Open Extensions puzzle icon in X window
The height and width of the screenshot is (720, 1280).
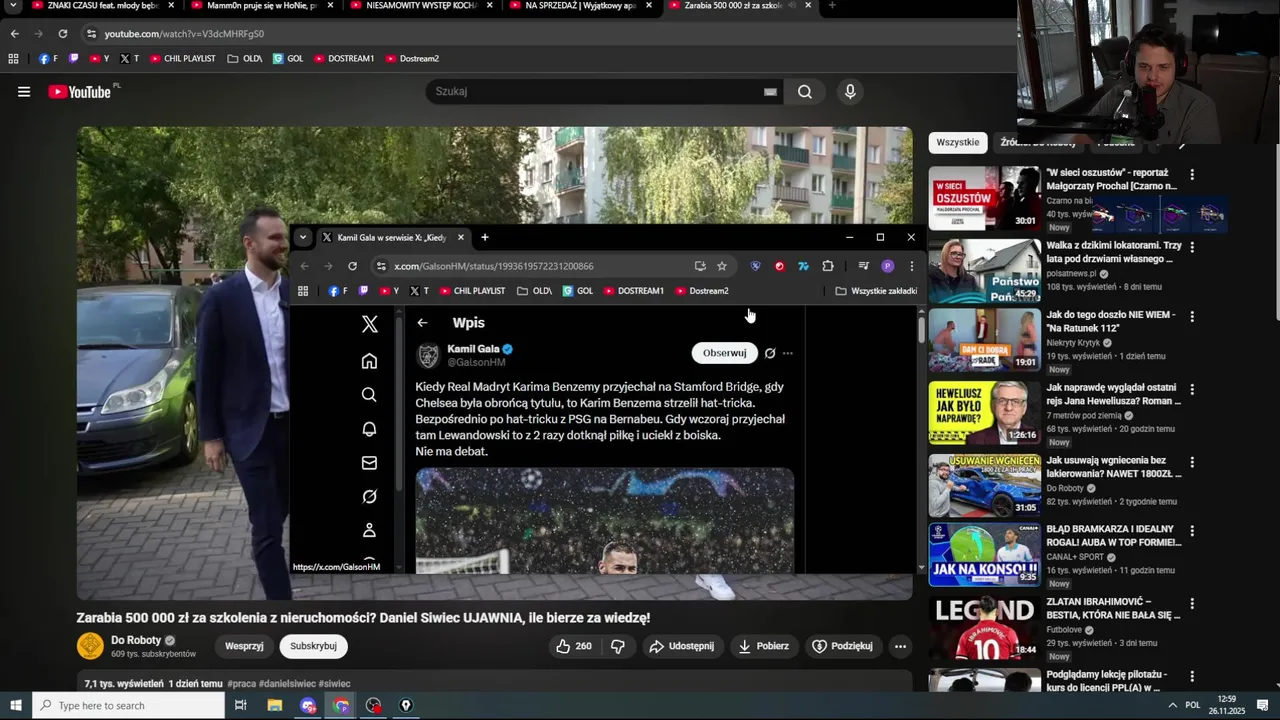click(828, 266)
